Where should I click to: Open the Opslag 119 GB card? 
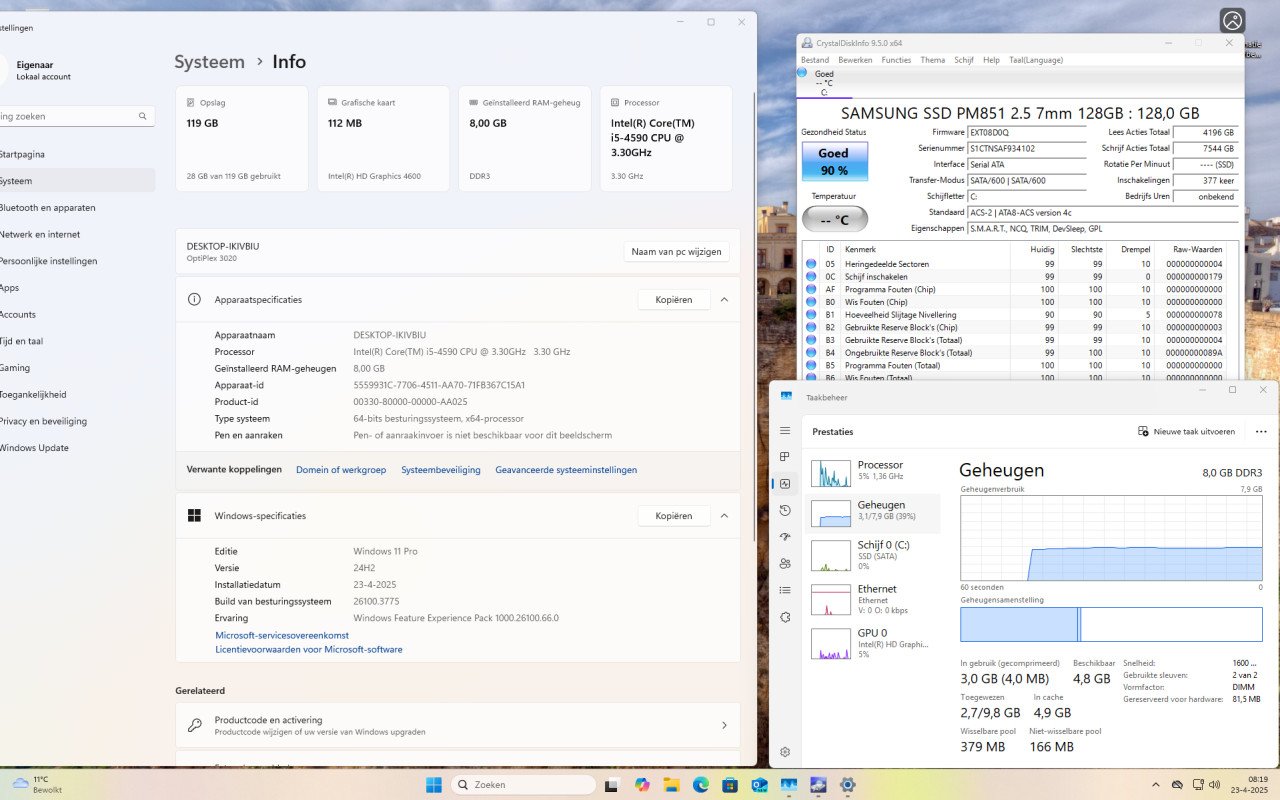point(242,139)
